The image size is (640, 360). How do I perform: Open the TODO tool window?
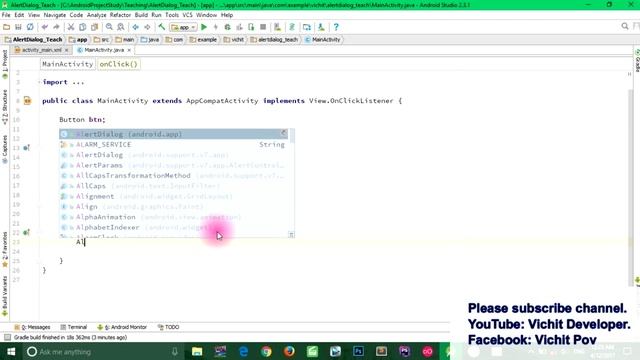pyautogui.click(x=169, y=327)
